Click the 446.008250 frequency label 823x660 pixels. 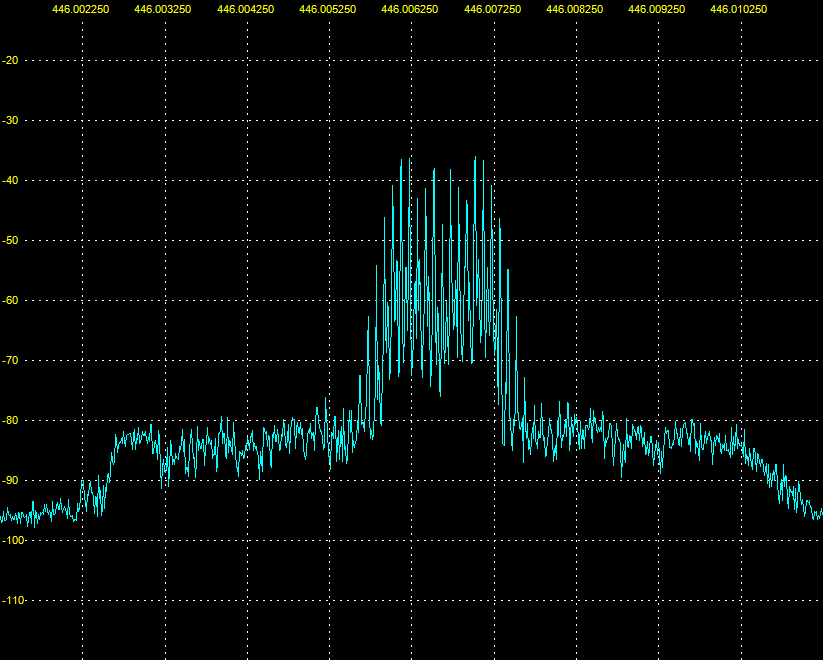click(575, 9)
